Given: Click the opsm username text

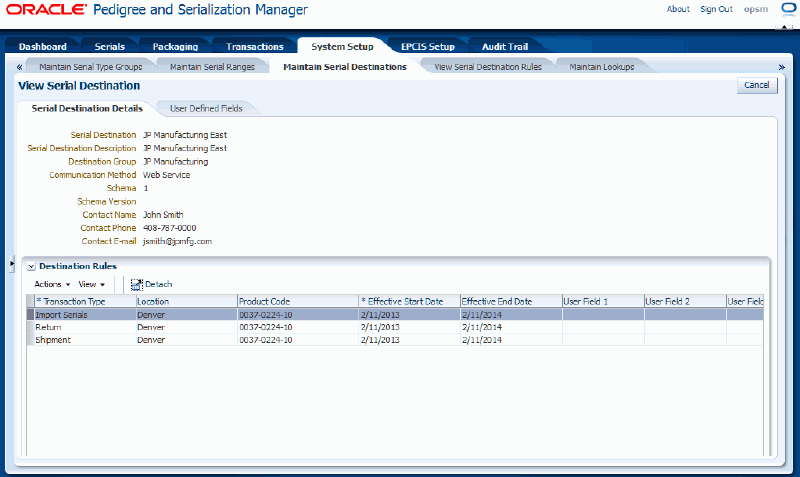Looking at the screenshot, I should click(x=756, y=9).
